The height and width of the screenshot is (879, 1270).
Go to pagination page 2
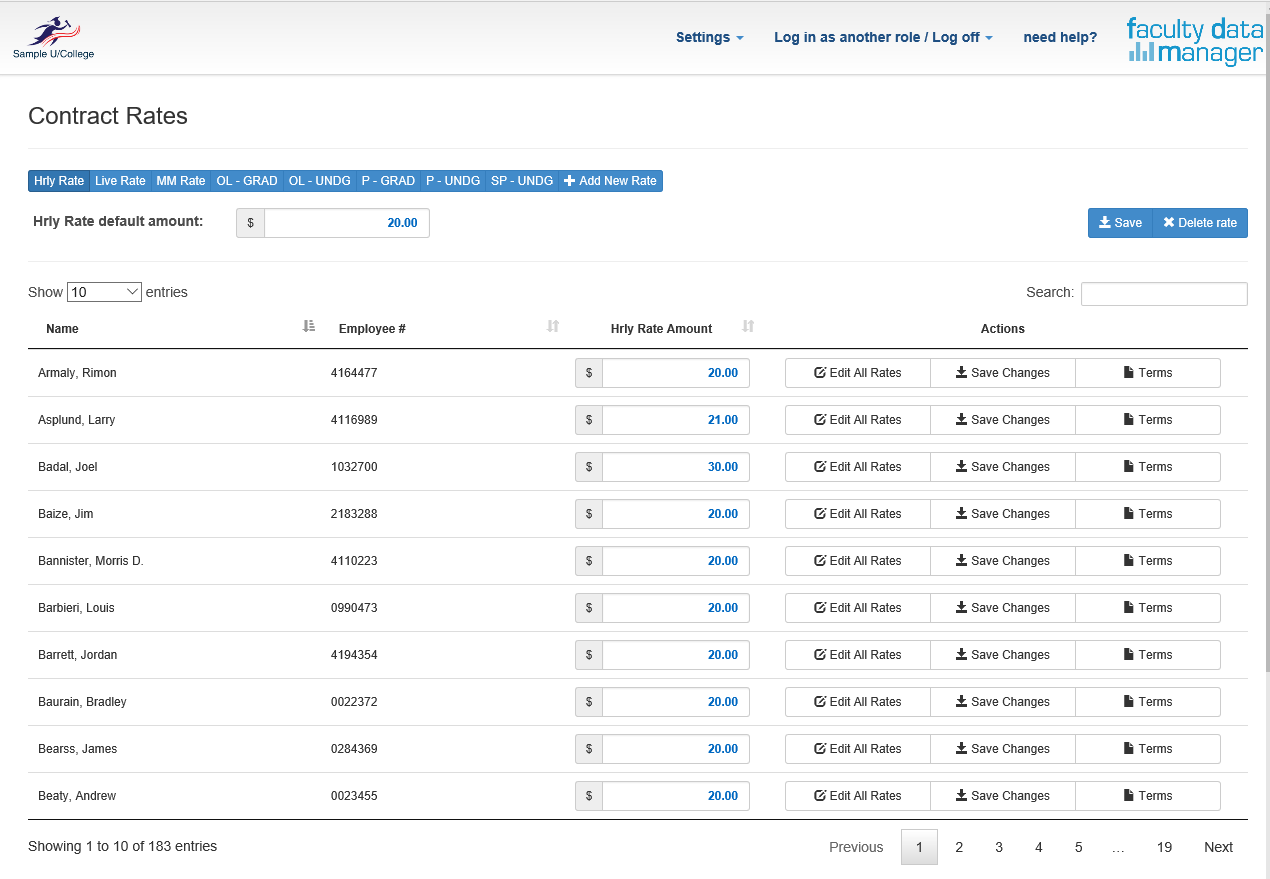click(x=959, y=847)
